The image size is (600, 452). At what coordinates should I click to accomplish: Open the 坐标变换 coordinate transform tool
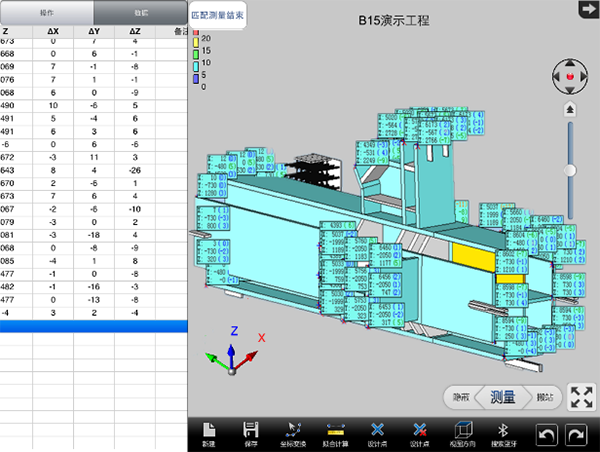pyautogui.click(x=293, y=434)
